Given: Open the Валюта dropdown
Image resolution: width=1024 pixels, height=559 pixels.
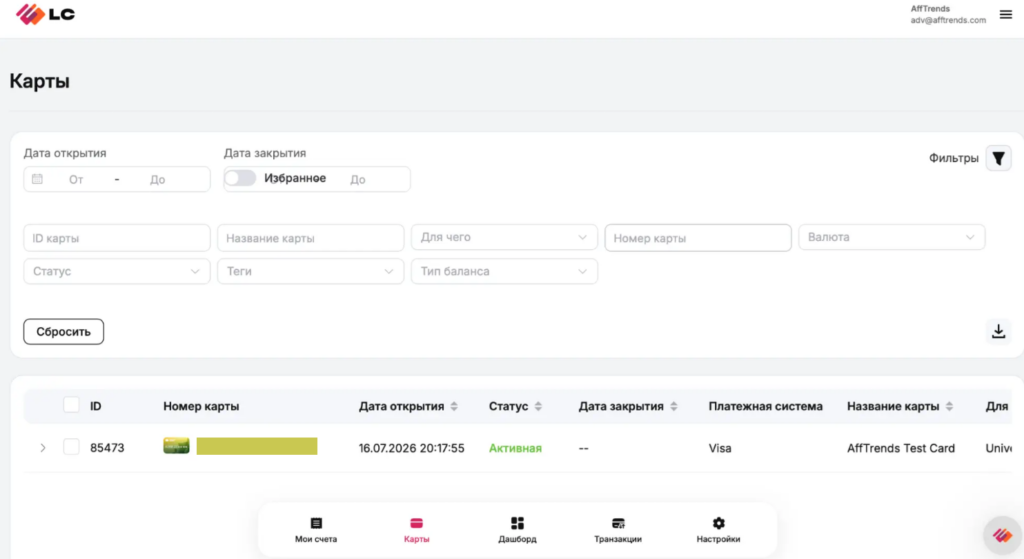Looking at the screenshot, I should click(x=891, y=237).
